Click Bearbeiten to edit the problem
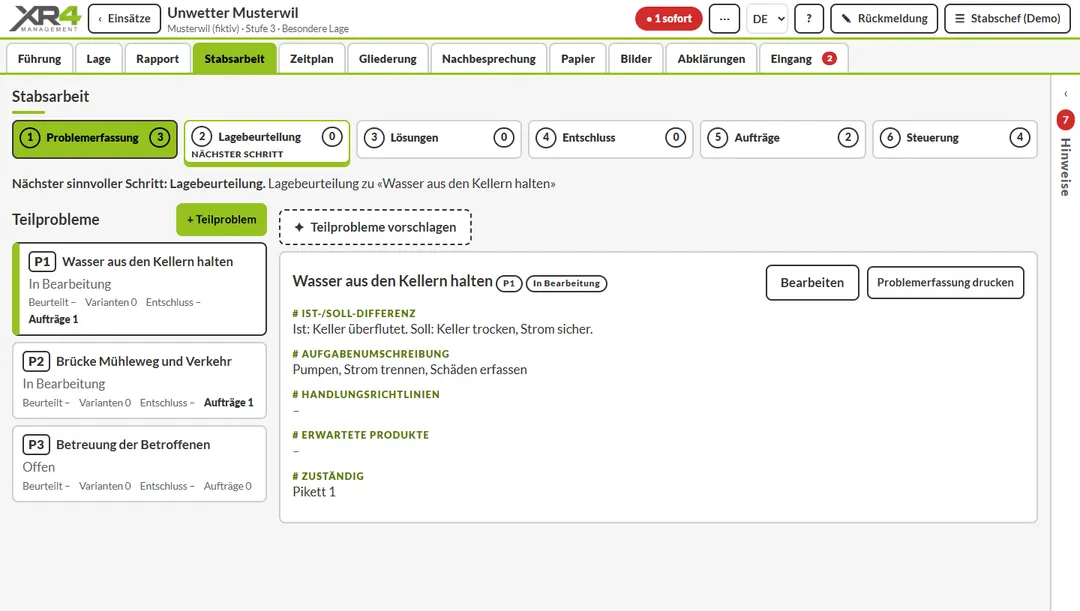The height and width of the screenshot is (611, 1080). 812,282
